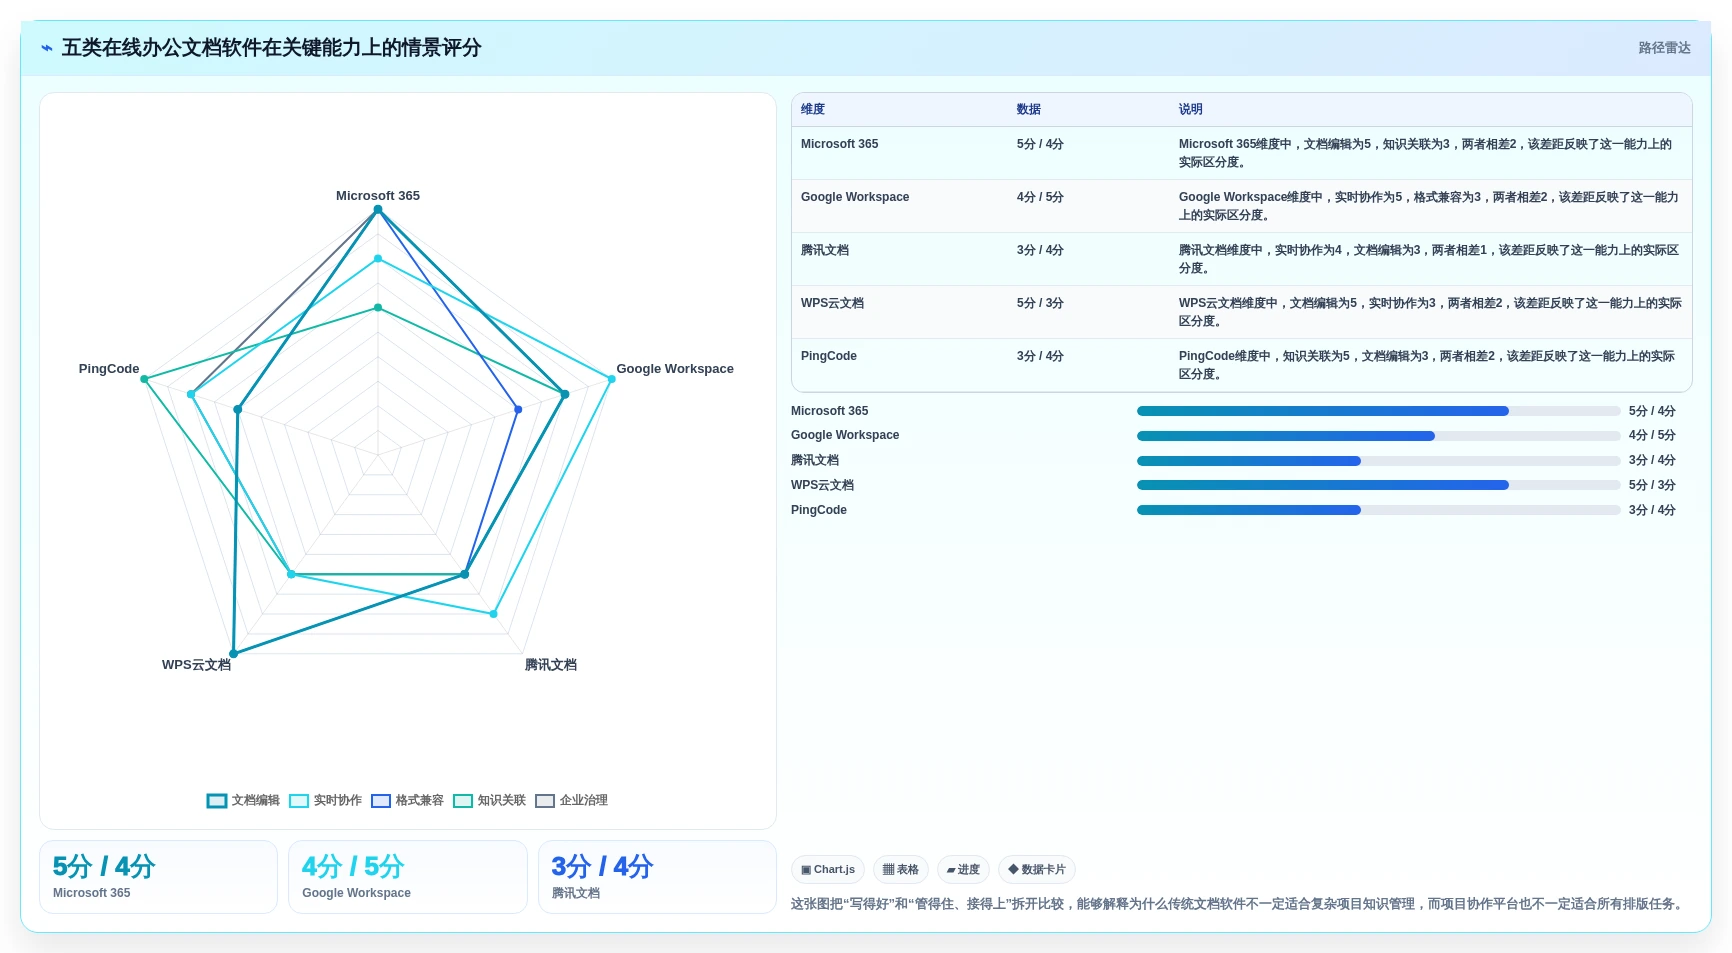The height and width of the screenshot is (953, 1732).
Task: Toggle the 实时协作 legend swatch
Action: (x=299, y=801)
